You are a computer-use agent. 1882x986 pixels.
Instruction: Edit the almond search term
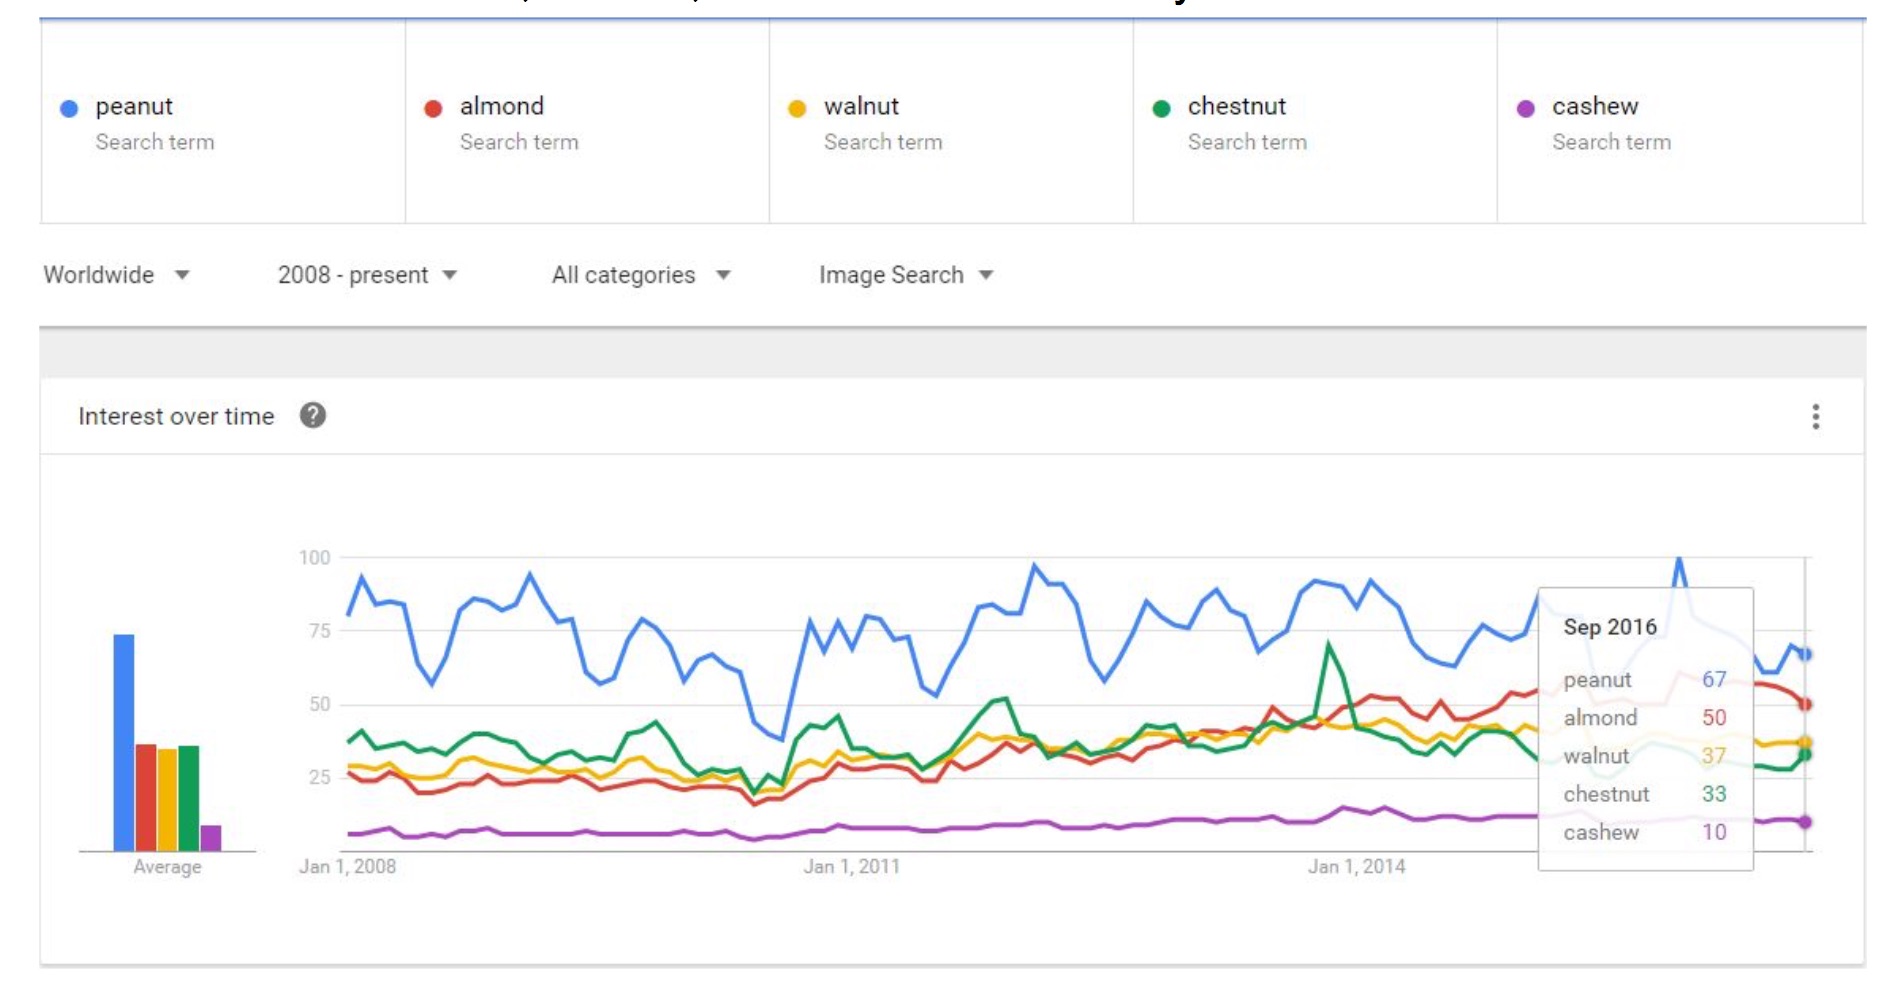[x=502, y=106]
